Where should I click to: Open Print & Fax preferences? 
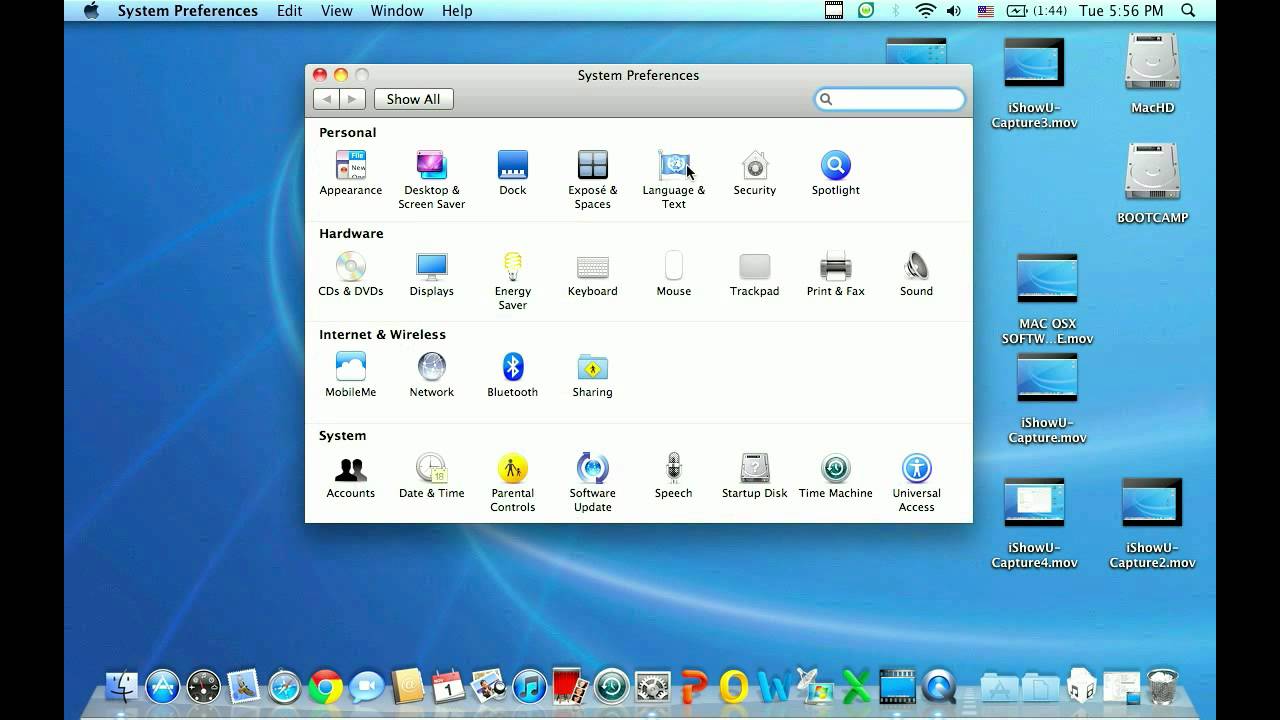(835, 274)
